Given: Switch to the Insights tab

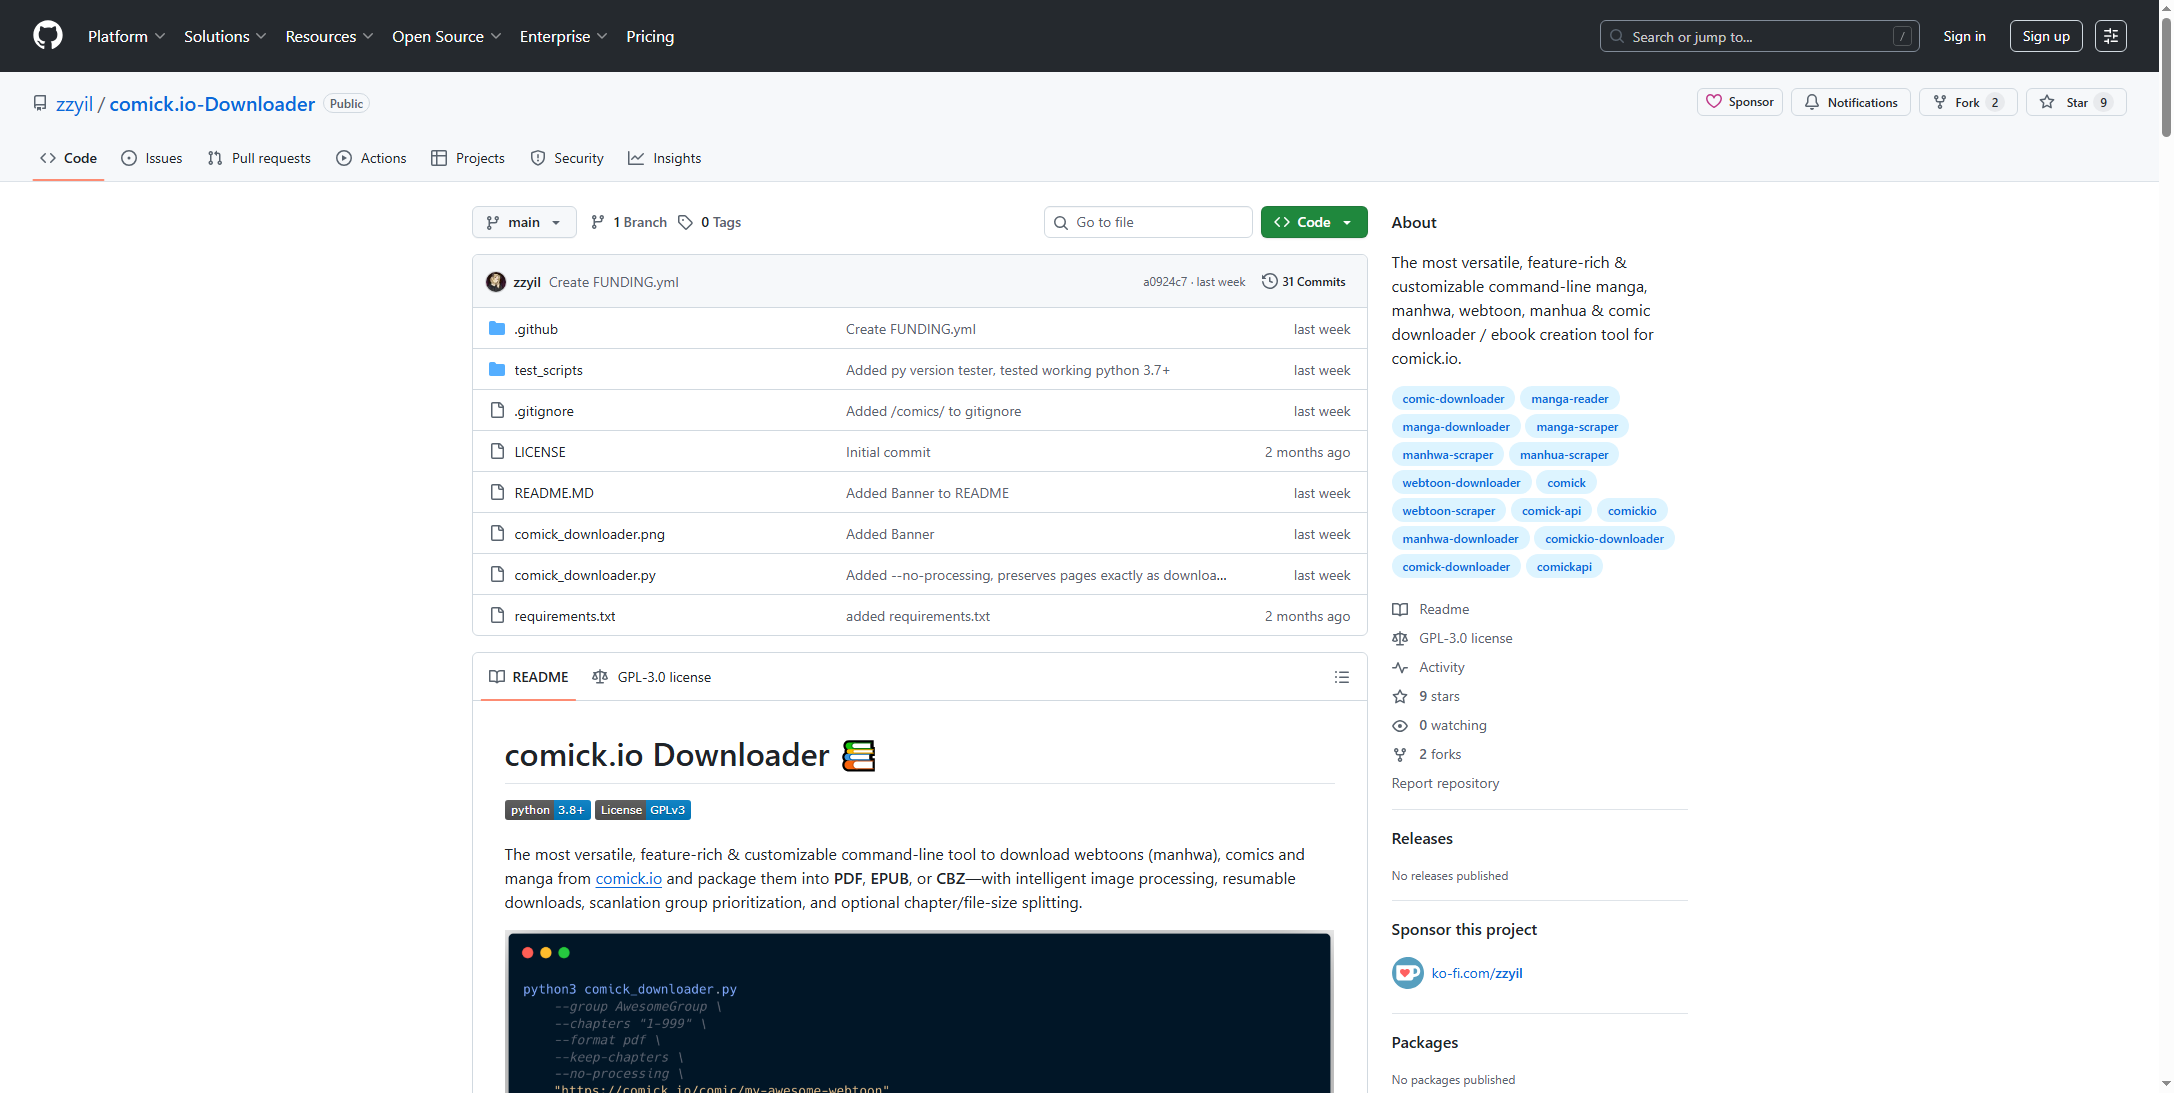Looking at the screenshot, I should click(x=664, y=158).
